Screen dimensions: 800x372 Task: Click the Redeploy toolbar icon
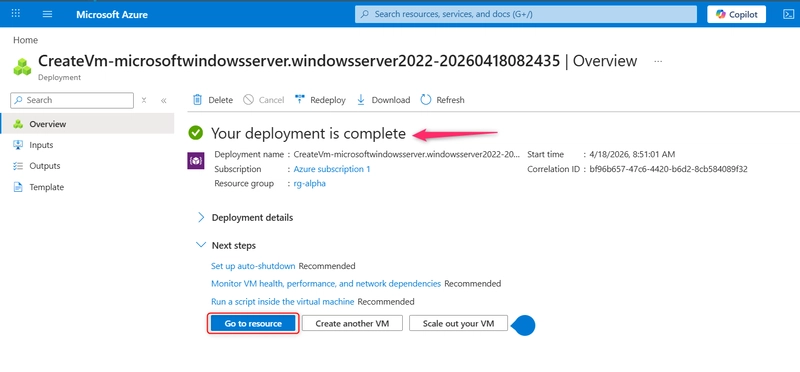[x=300, y=100]
